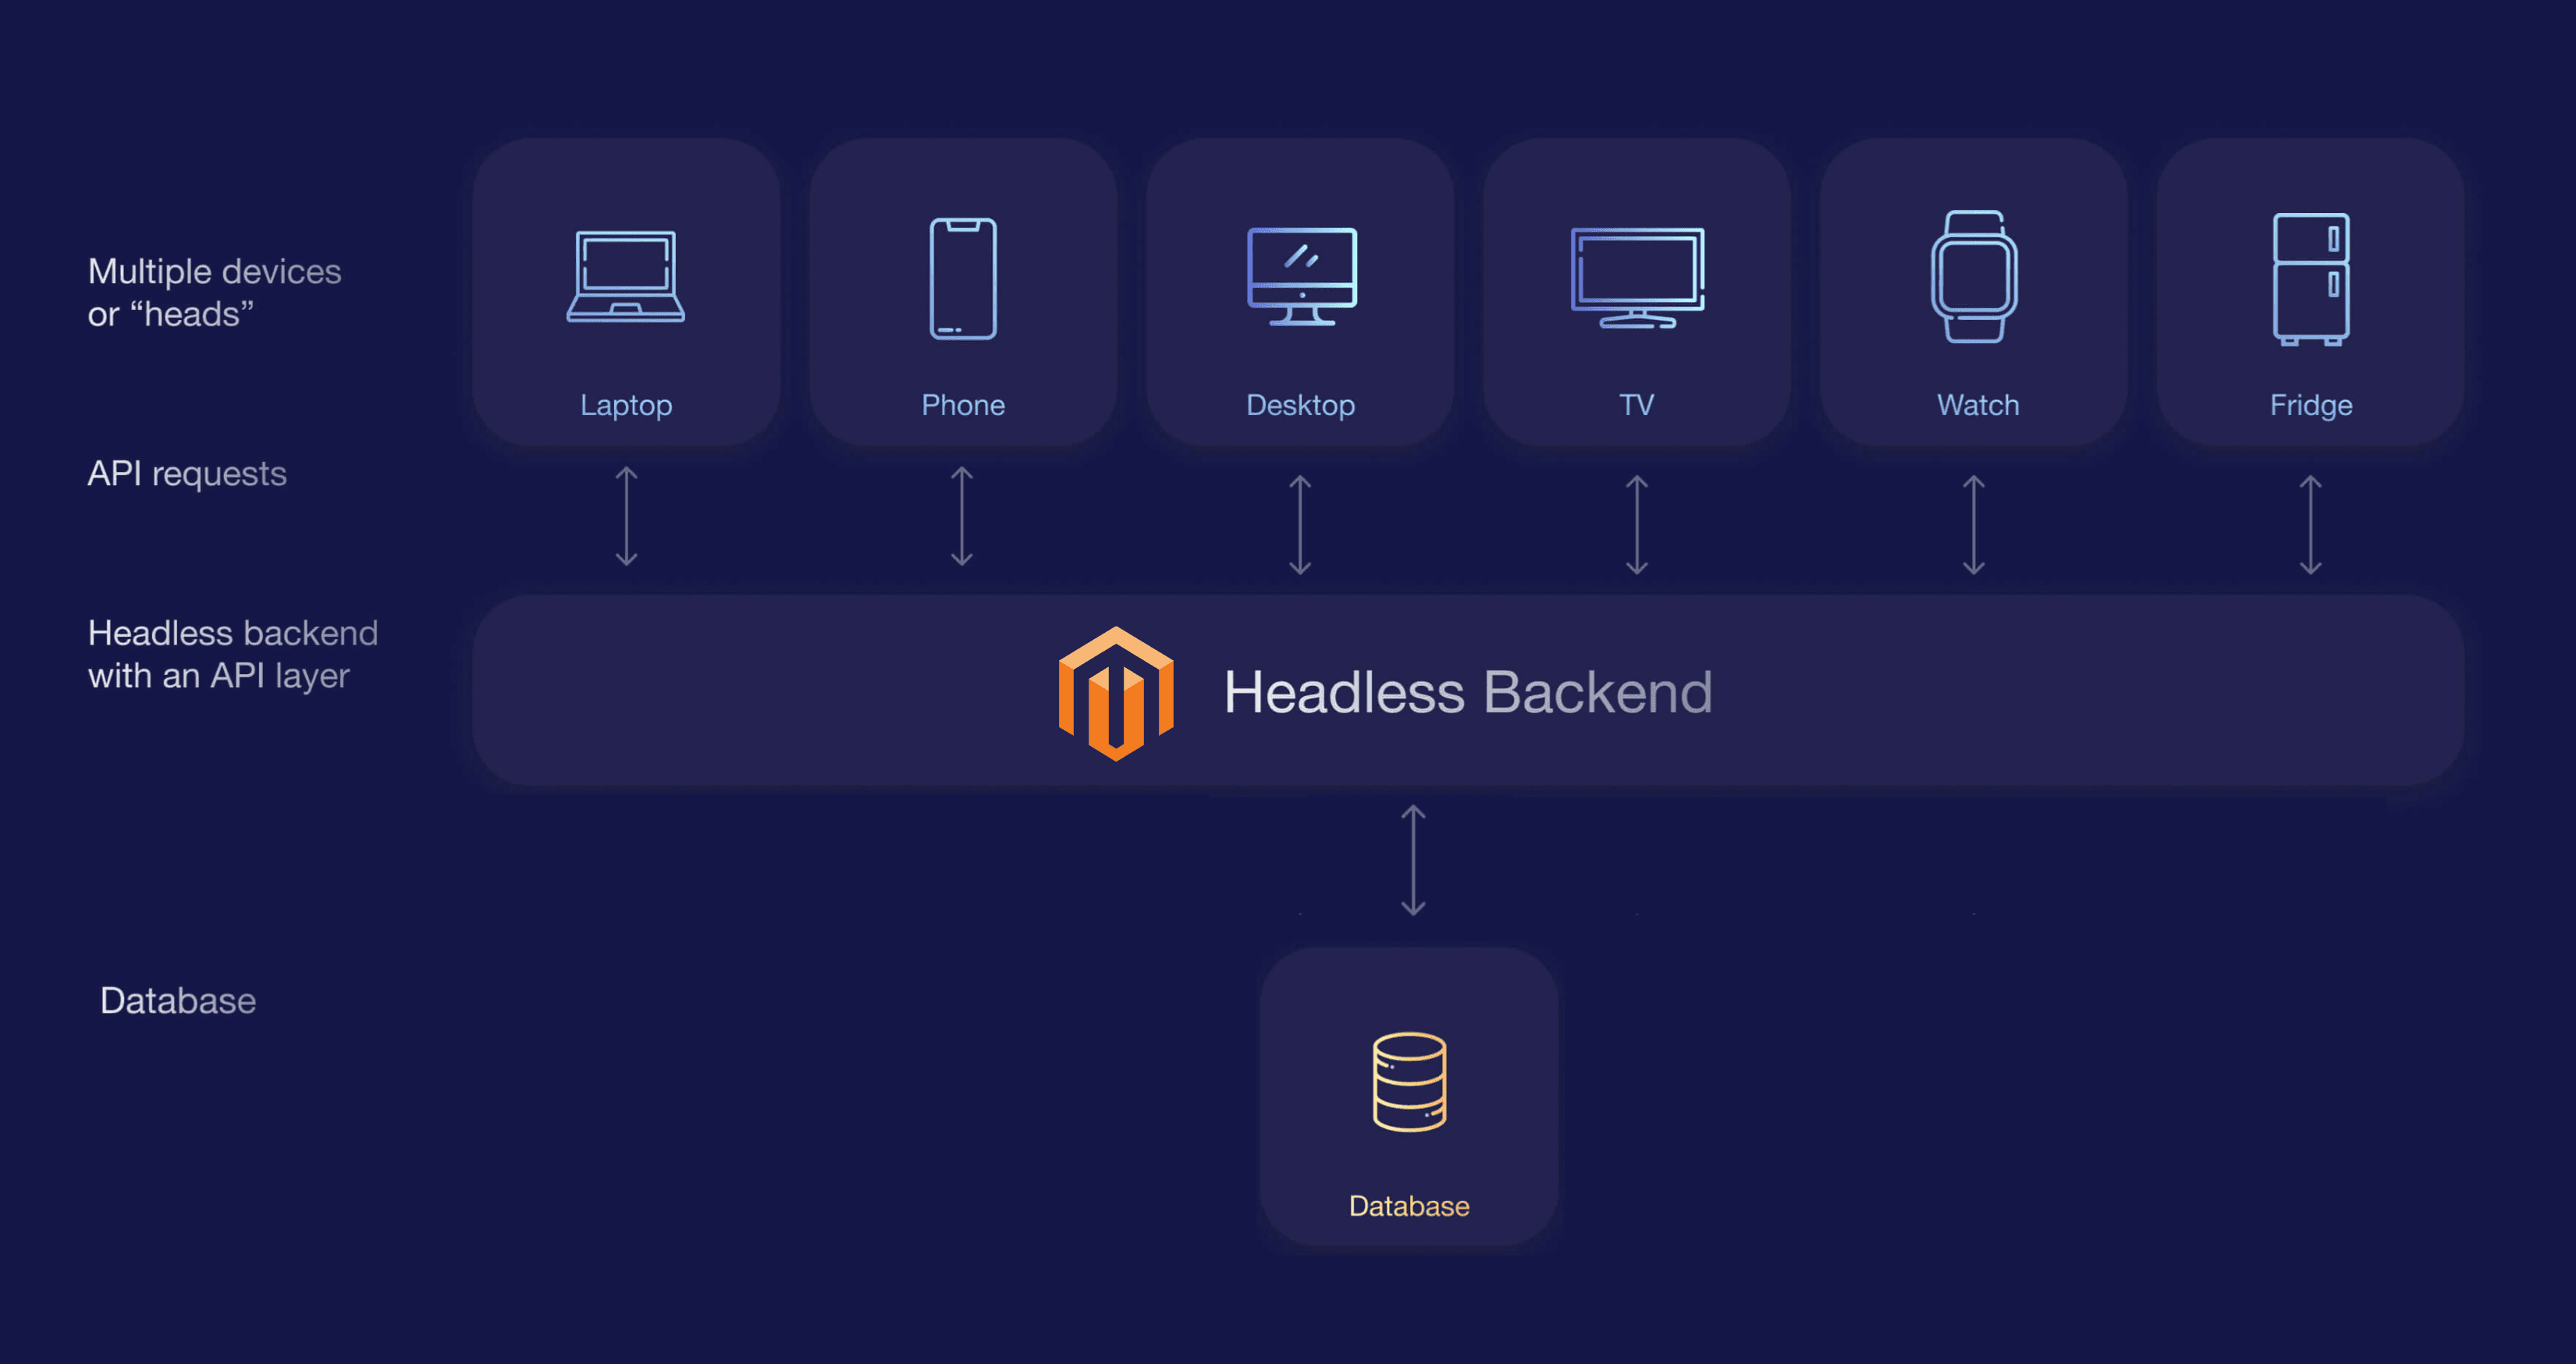Image resolution: width=2576 pixels, height=1364 pixels.
Task: Click the TV screen icon
Action: (x=1637, y=278)
